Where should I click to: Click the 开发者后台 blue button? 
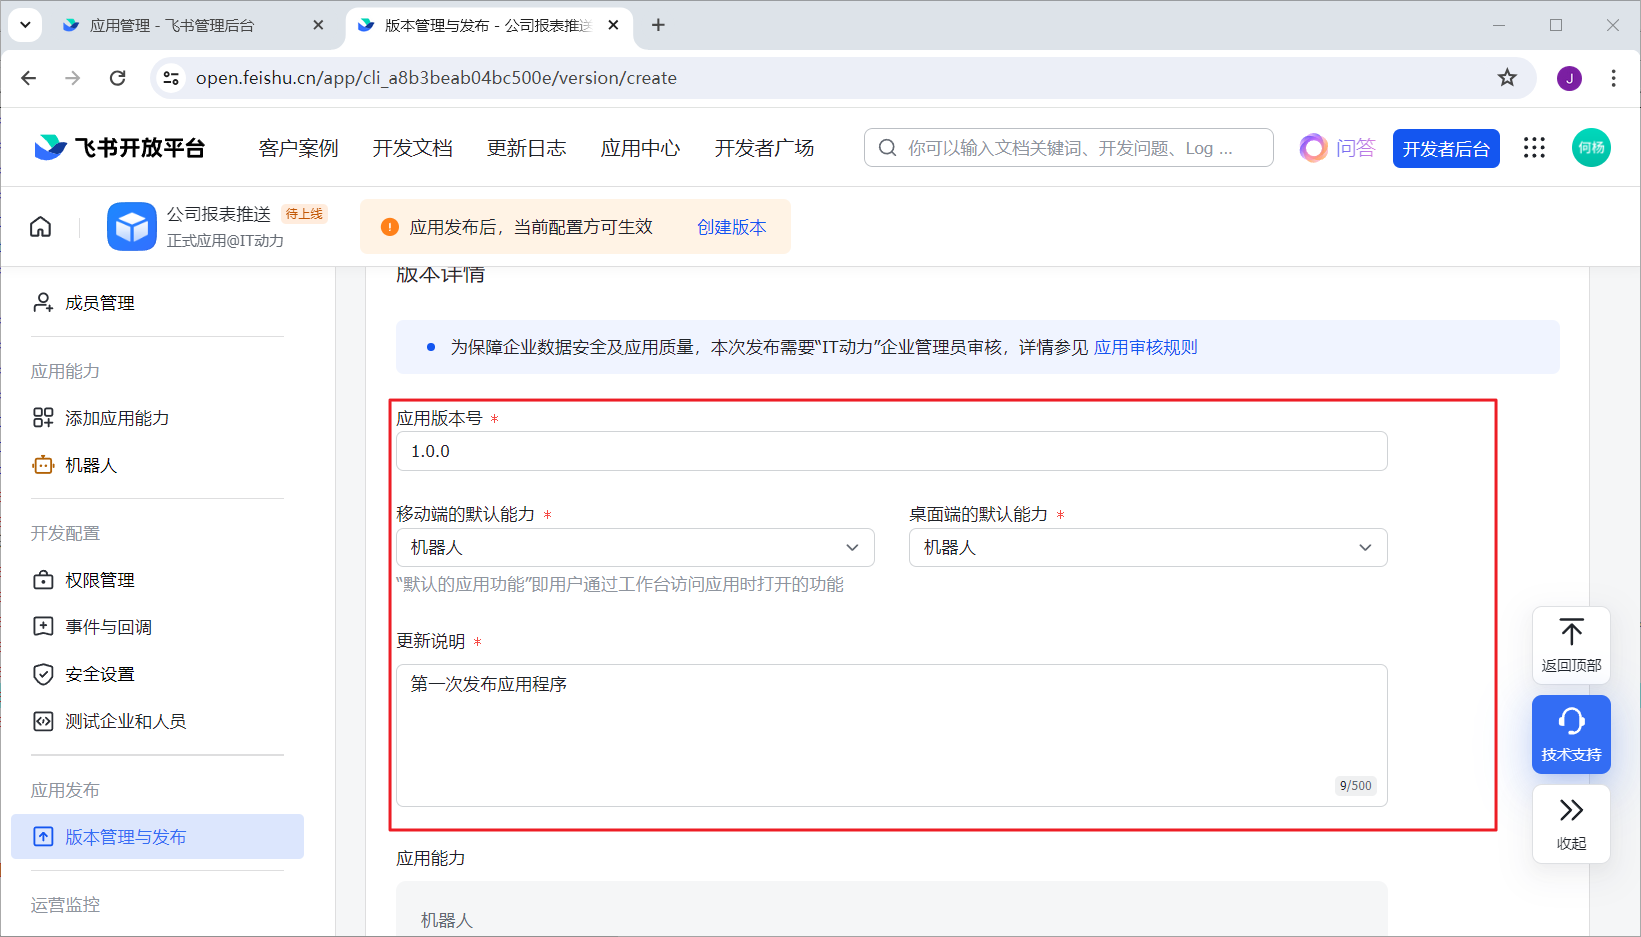[x=1445, y=149]
